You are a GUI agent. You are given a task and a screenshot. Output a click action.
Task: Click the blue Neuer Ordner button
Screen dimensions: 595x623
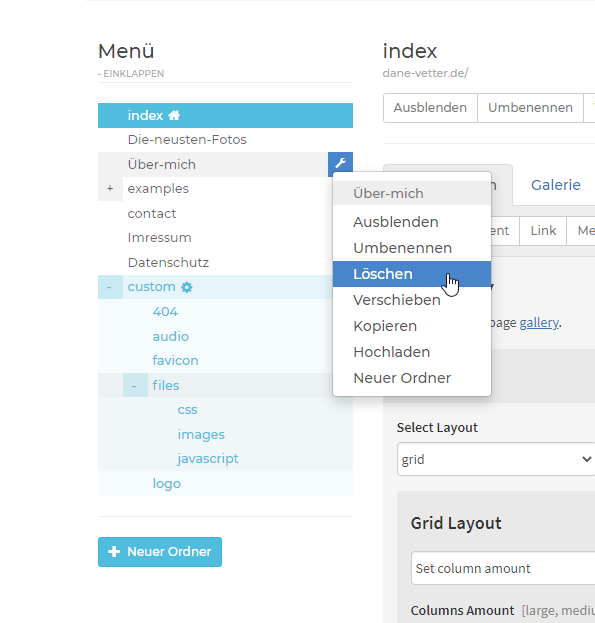coord(160,552)
